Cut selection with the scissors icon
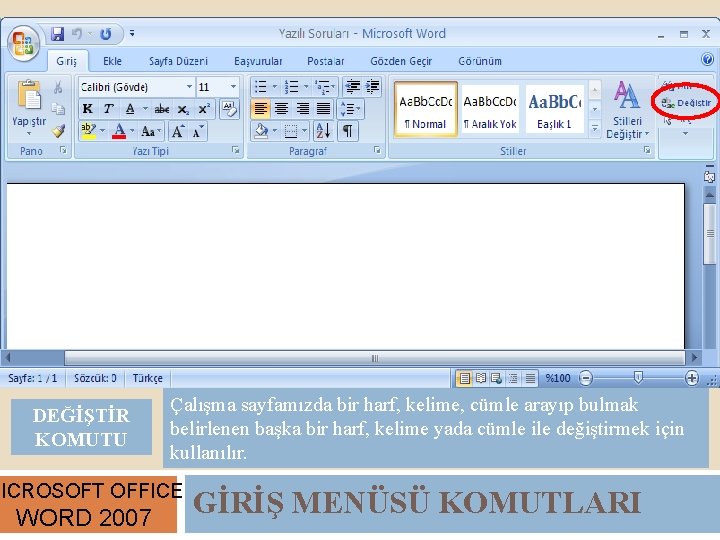Image resolution: width=720 pixels, height=540 pixels. (x=58, y=87)
